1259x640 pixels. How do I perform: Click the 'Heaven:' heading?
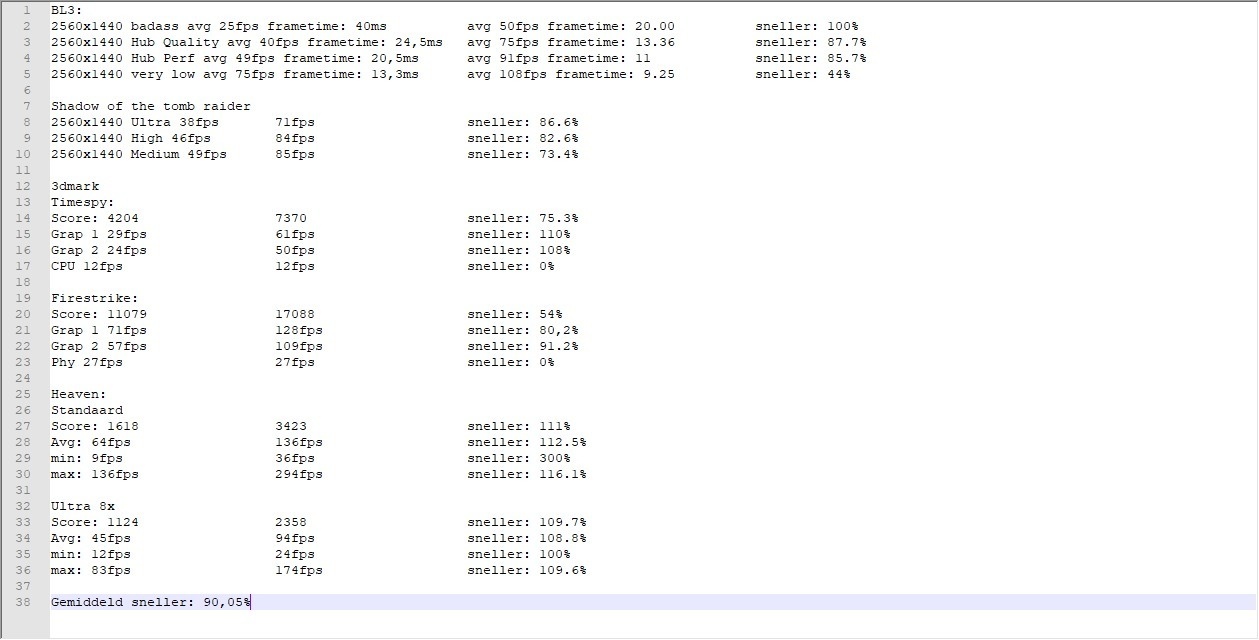tap(79, 394)
